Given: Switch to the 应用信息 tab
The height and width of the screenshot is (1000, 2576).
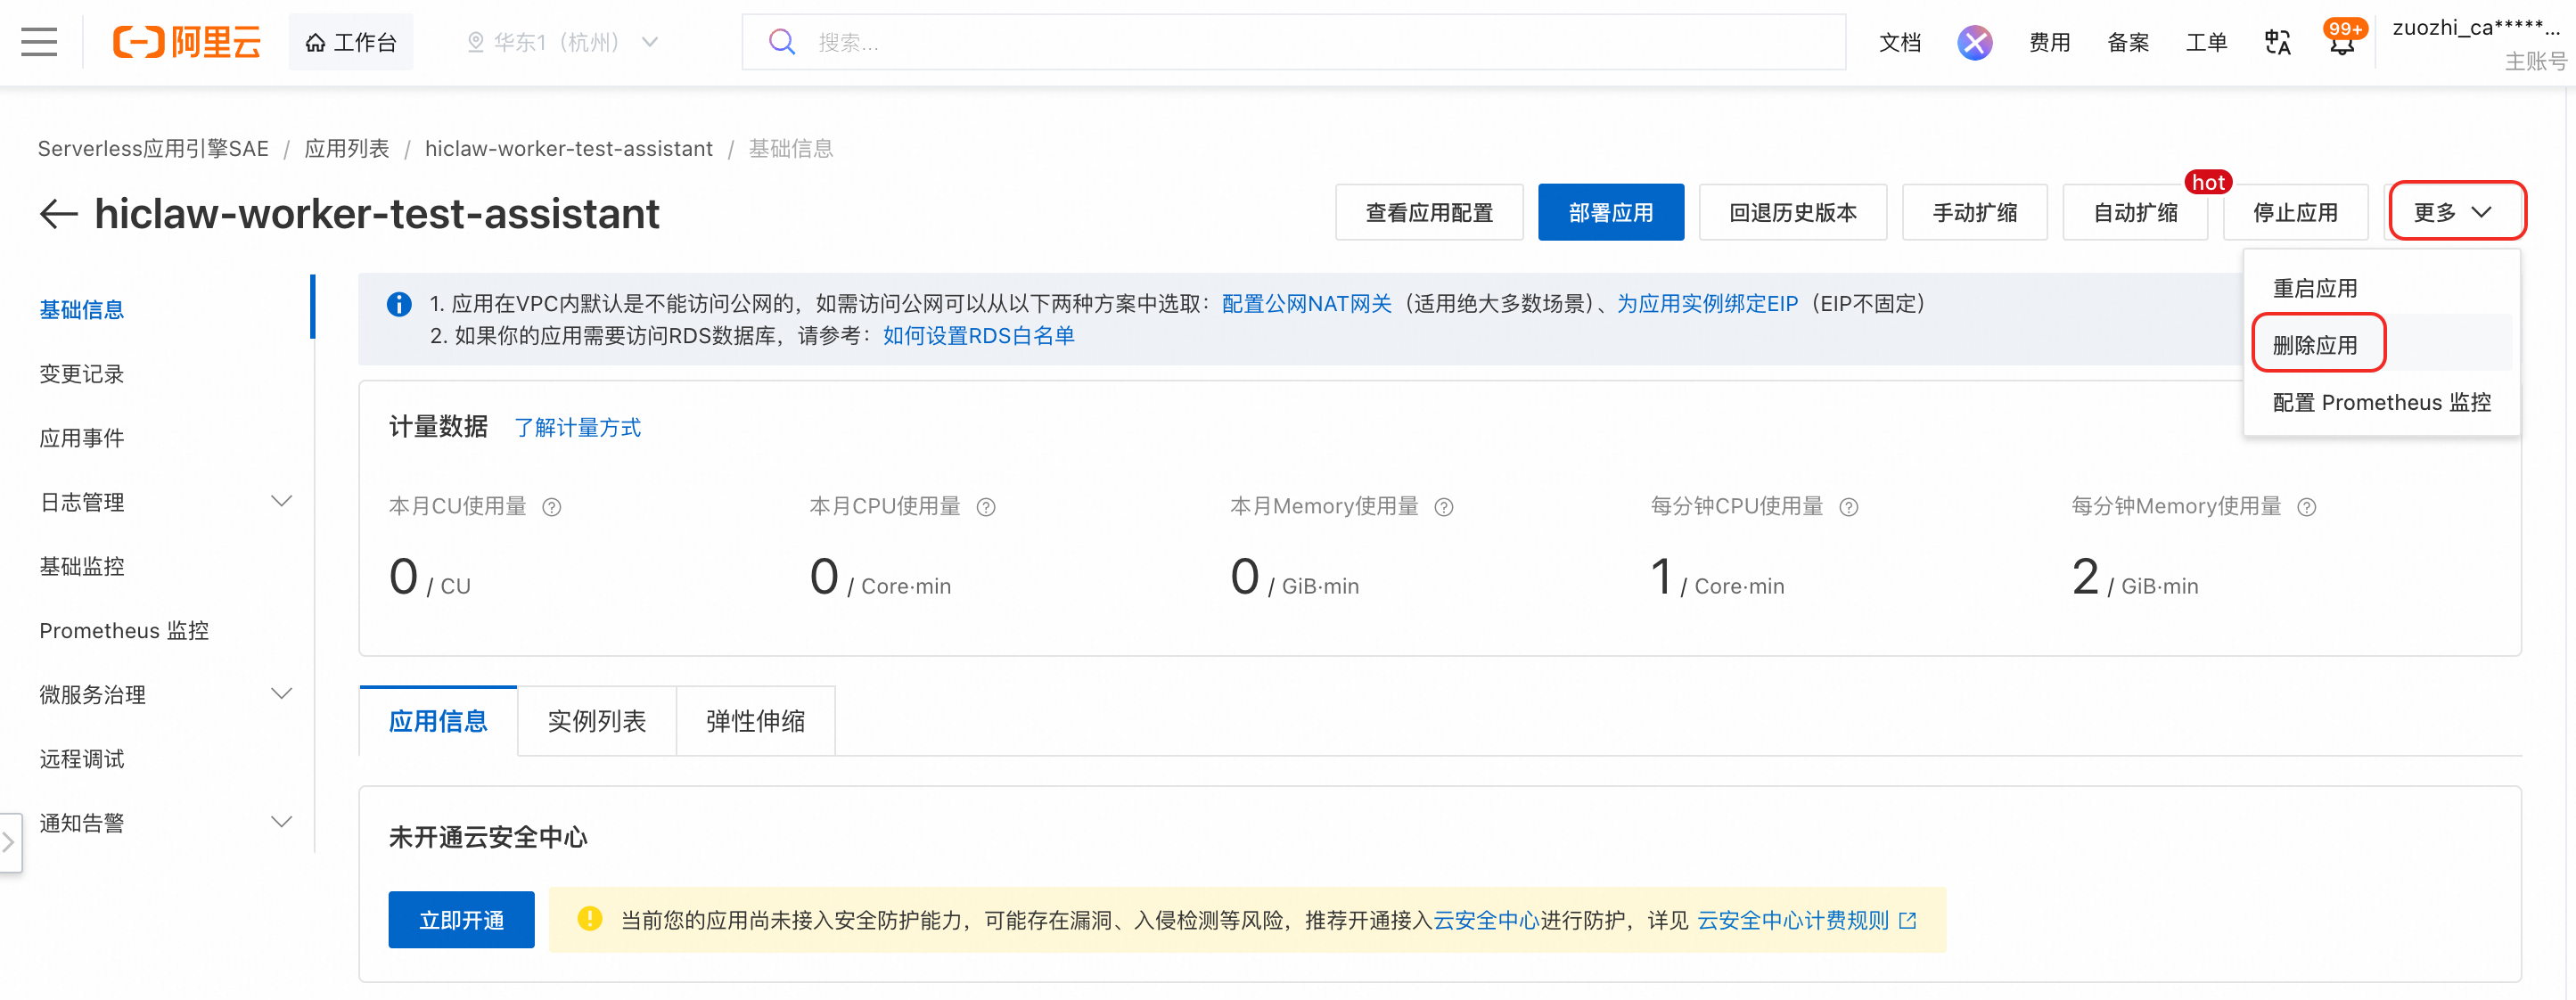Looking at the screenshot, I should pos(438,721).
